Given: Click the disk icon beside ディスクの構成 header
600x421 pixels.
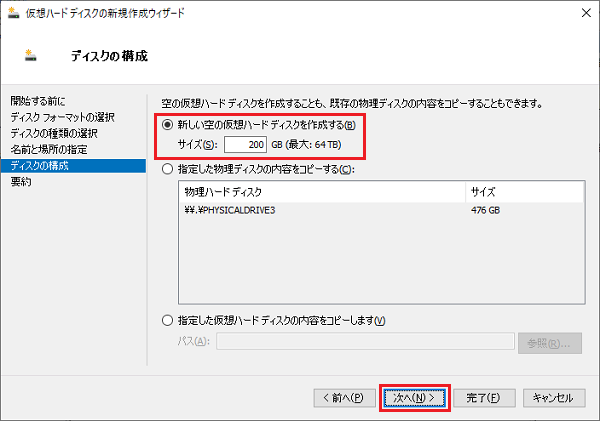Looking at the screenshot, I should (27, 55).
